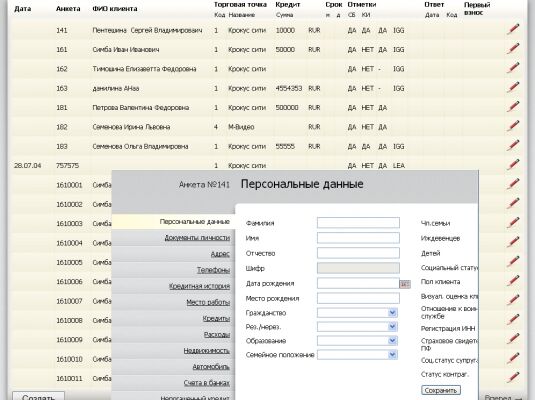Go to Автомобиль section
The image size is (535, 400).
(211, 367)
